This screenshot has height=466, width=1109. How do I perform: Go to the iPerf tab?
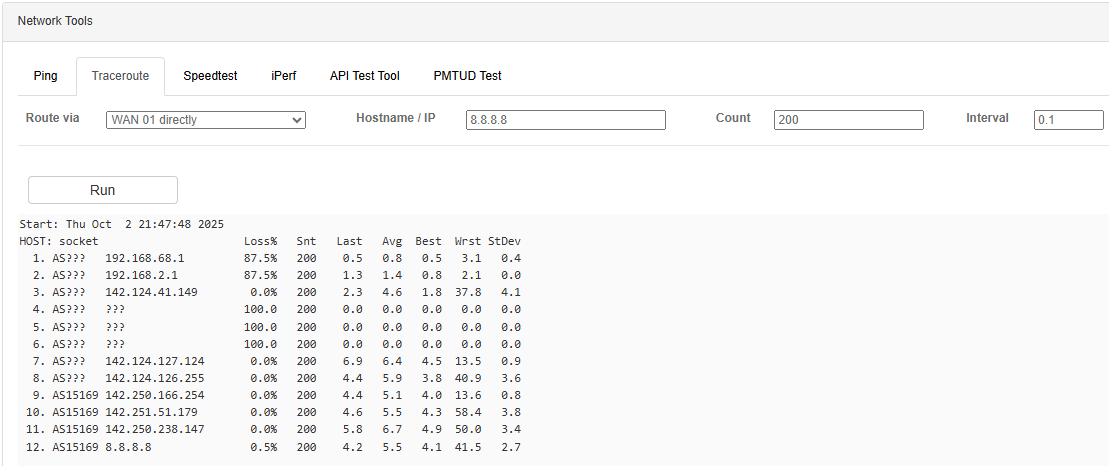pos(283,76)
